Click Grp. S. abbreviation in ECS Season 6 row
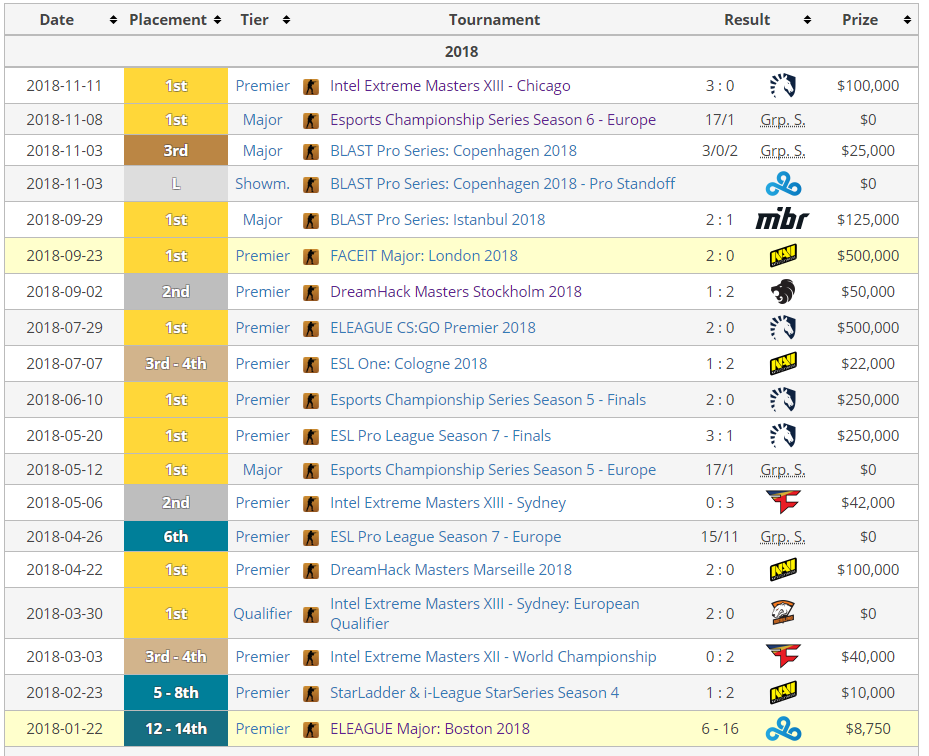 point(783,120)
